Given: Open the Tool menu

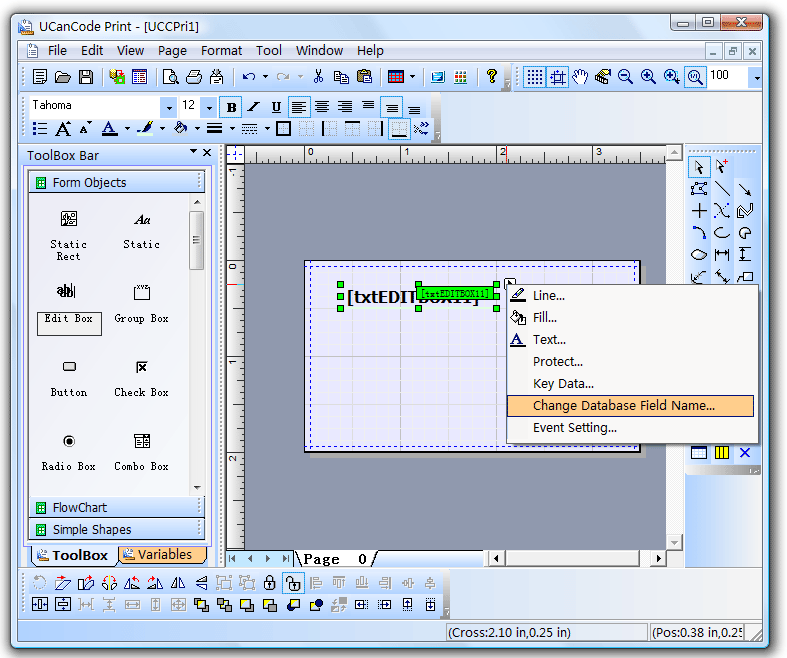Looking at the screenshot, I should (x=269, y=51).
